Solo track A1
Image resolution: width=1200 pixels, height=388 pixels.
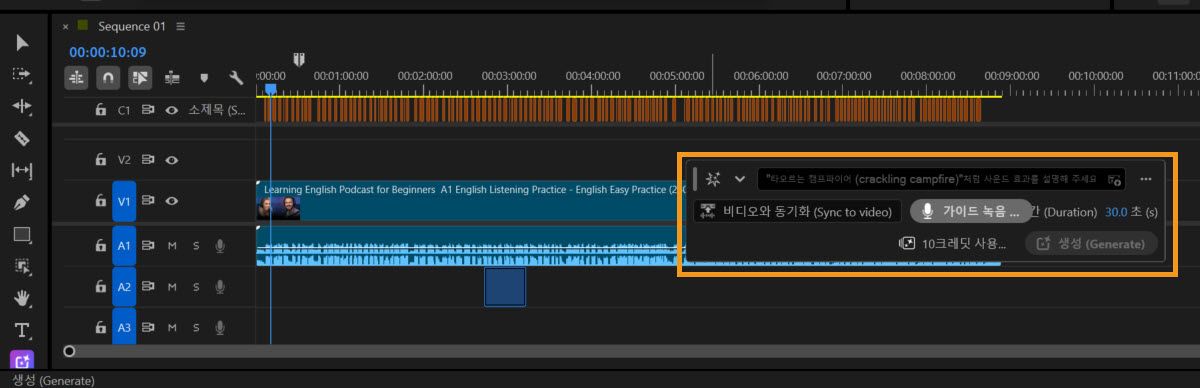(x=196, y=245)
